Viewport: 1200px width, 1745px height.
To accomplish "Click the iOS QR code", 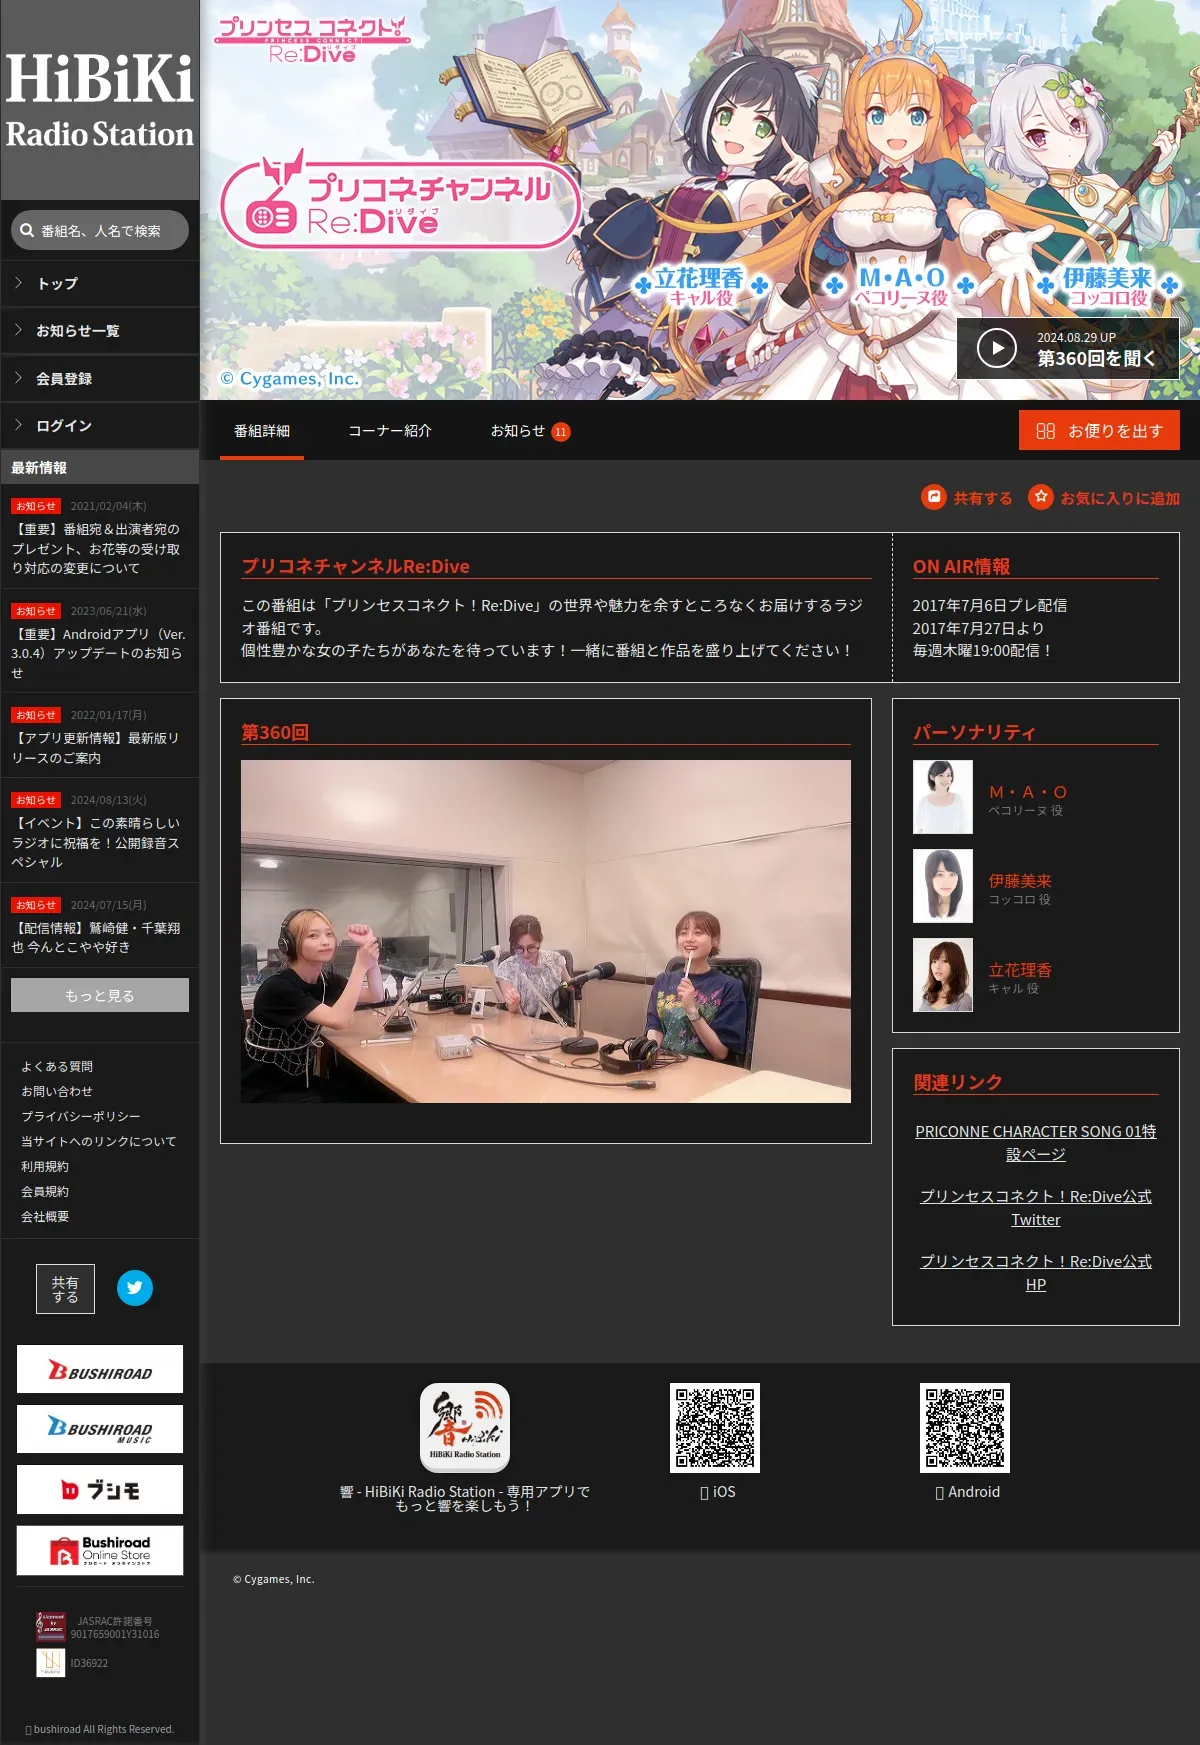I will [715, 1428].
